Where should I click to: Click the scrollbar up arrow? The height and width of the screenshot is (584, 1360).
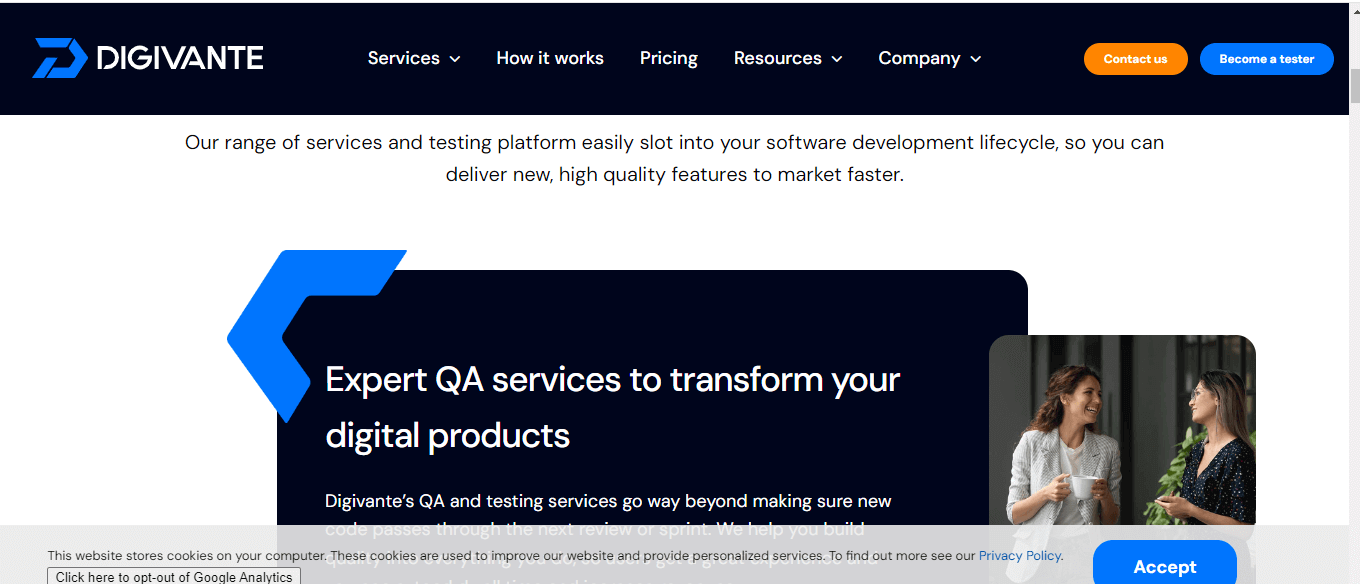click(x=1355, y=9)
